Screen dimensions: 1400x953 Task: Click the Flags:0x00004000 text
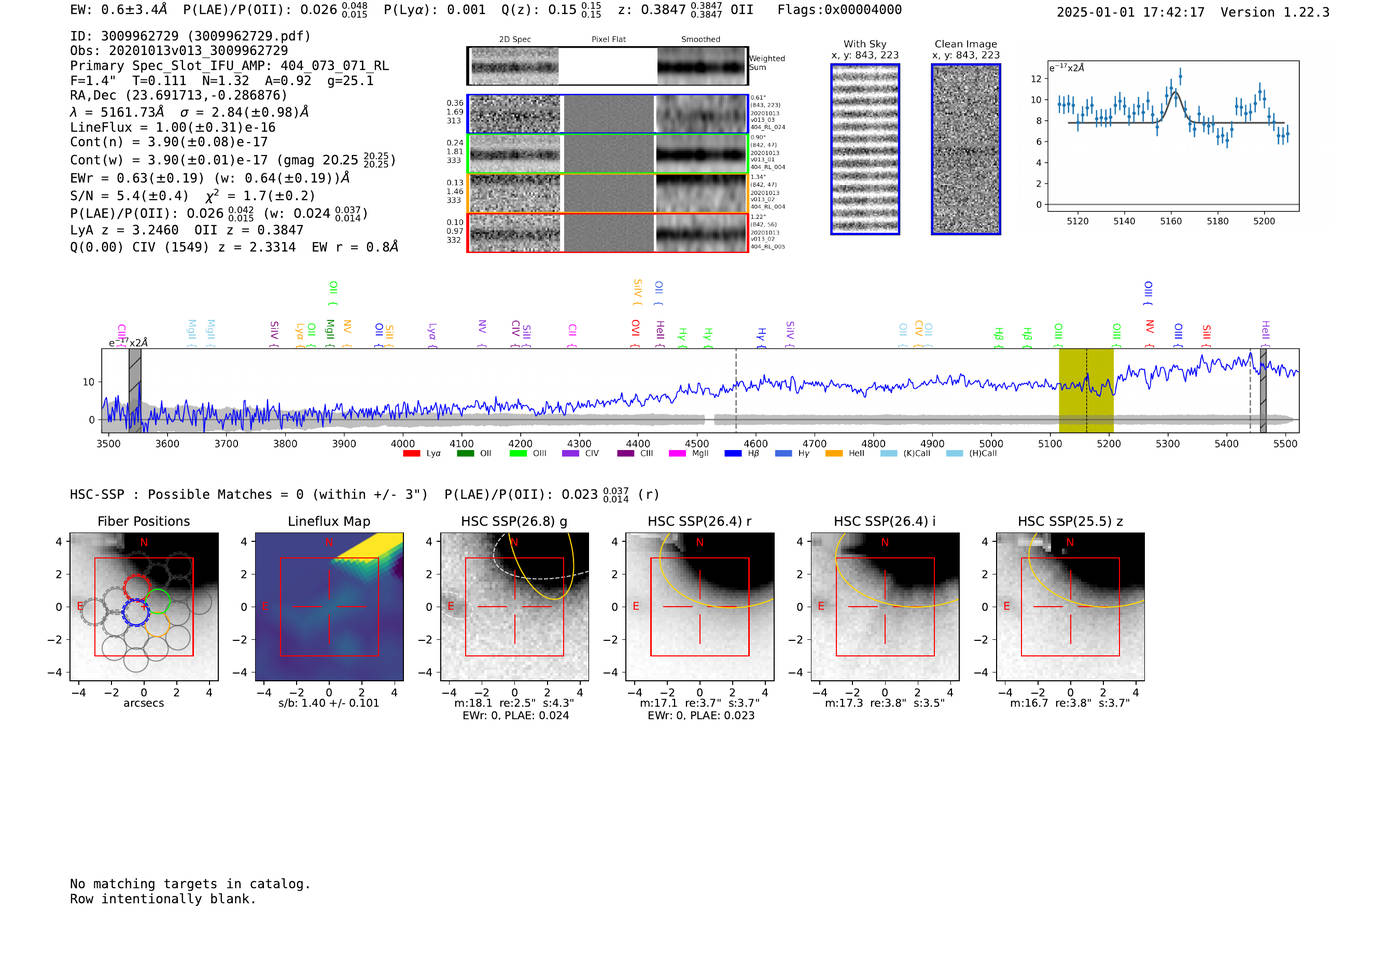click(839, 10)
